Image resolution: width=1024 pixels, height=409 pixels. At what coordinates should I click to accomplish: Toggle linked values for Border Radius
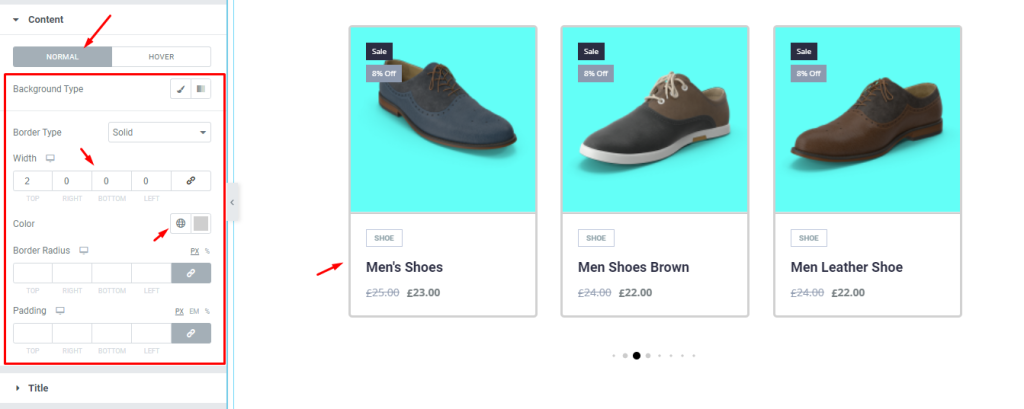[x=191, y=273]
